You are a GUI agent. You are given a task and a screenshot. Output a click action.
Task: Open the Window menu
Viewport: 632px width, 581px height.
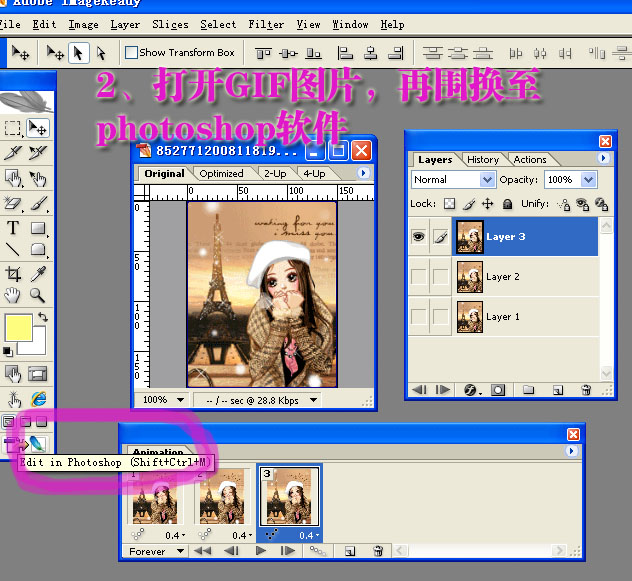[350, 25]
